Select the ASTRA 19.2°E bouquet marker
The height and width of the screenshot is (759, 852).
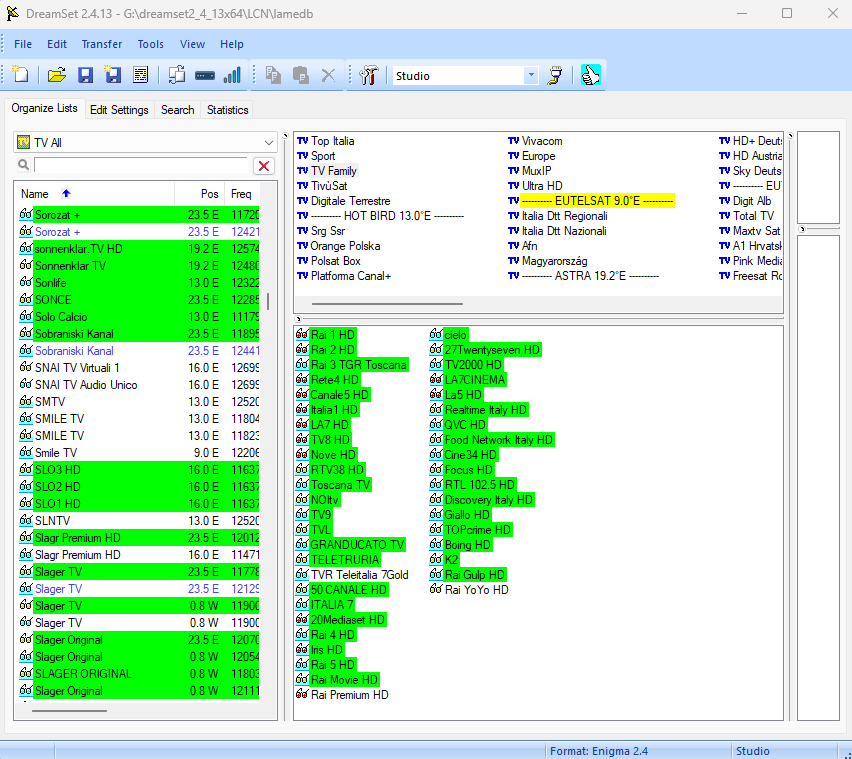point(584,275)
